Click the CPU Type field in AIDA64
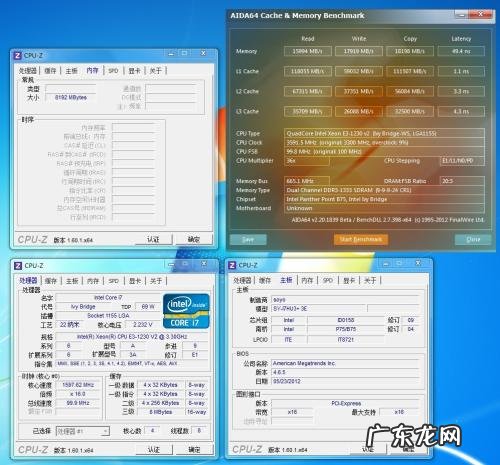500x465 pixels. (384, 133)
